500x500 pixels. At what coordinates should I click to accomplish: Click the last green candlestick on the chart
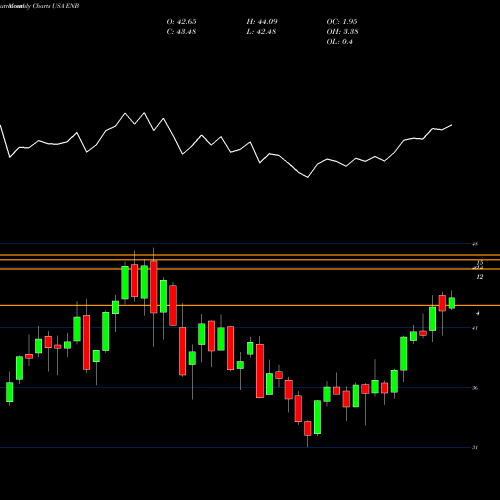click(452, 303)
